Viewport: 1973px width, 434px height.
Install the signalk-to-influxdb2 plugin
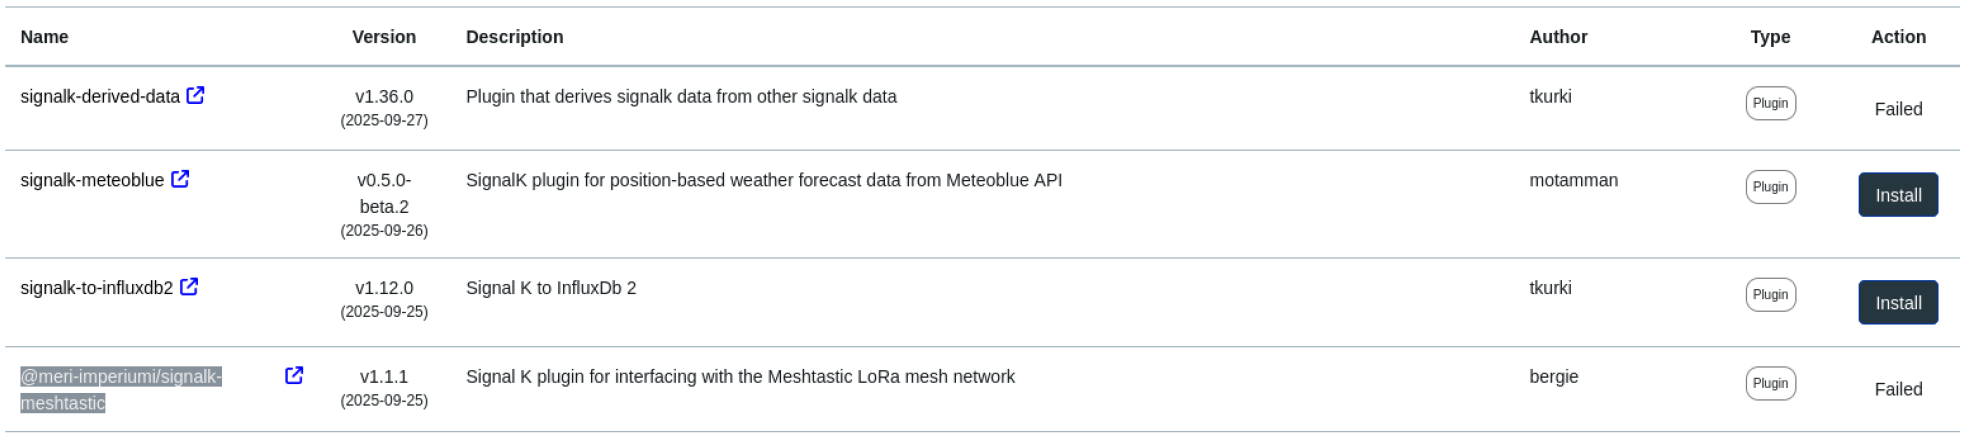(x=1897, y=303)
